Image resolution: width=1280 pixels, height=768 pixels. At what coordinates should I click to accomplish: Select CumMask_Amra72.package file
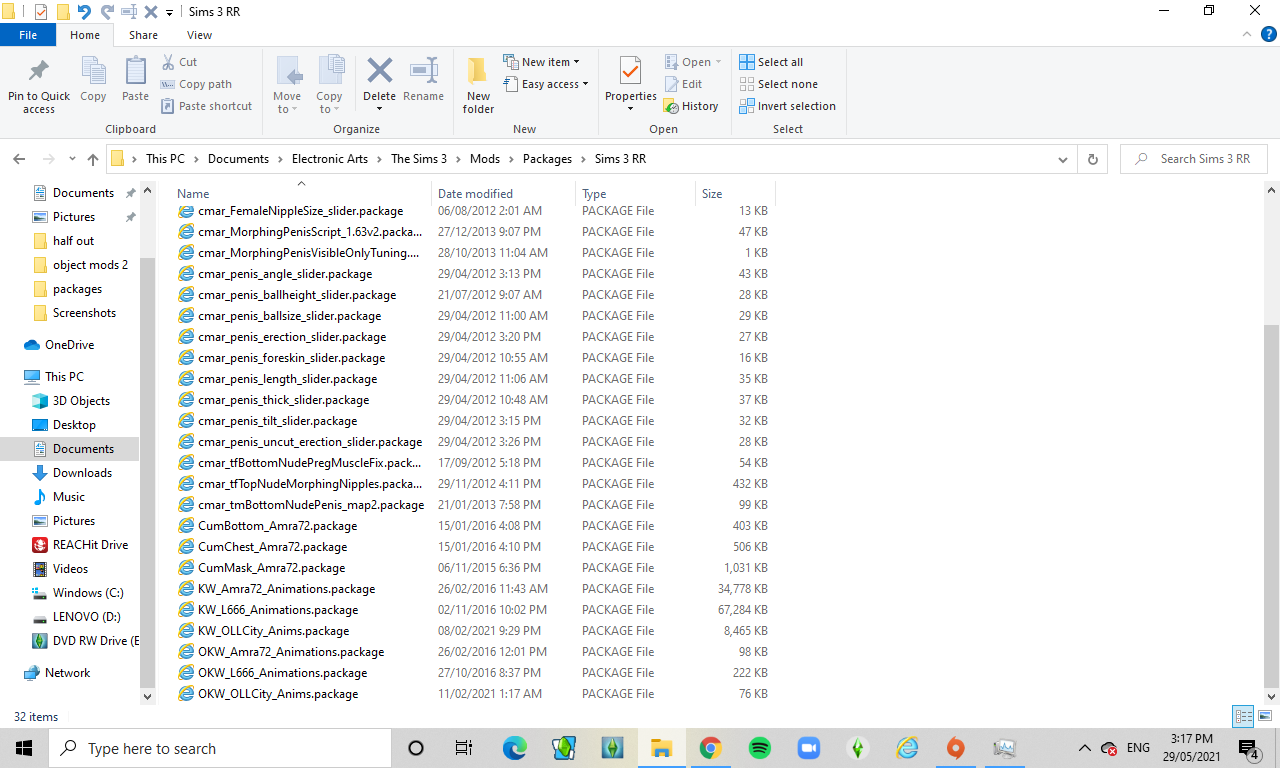(271, 568)
